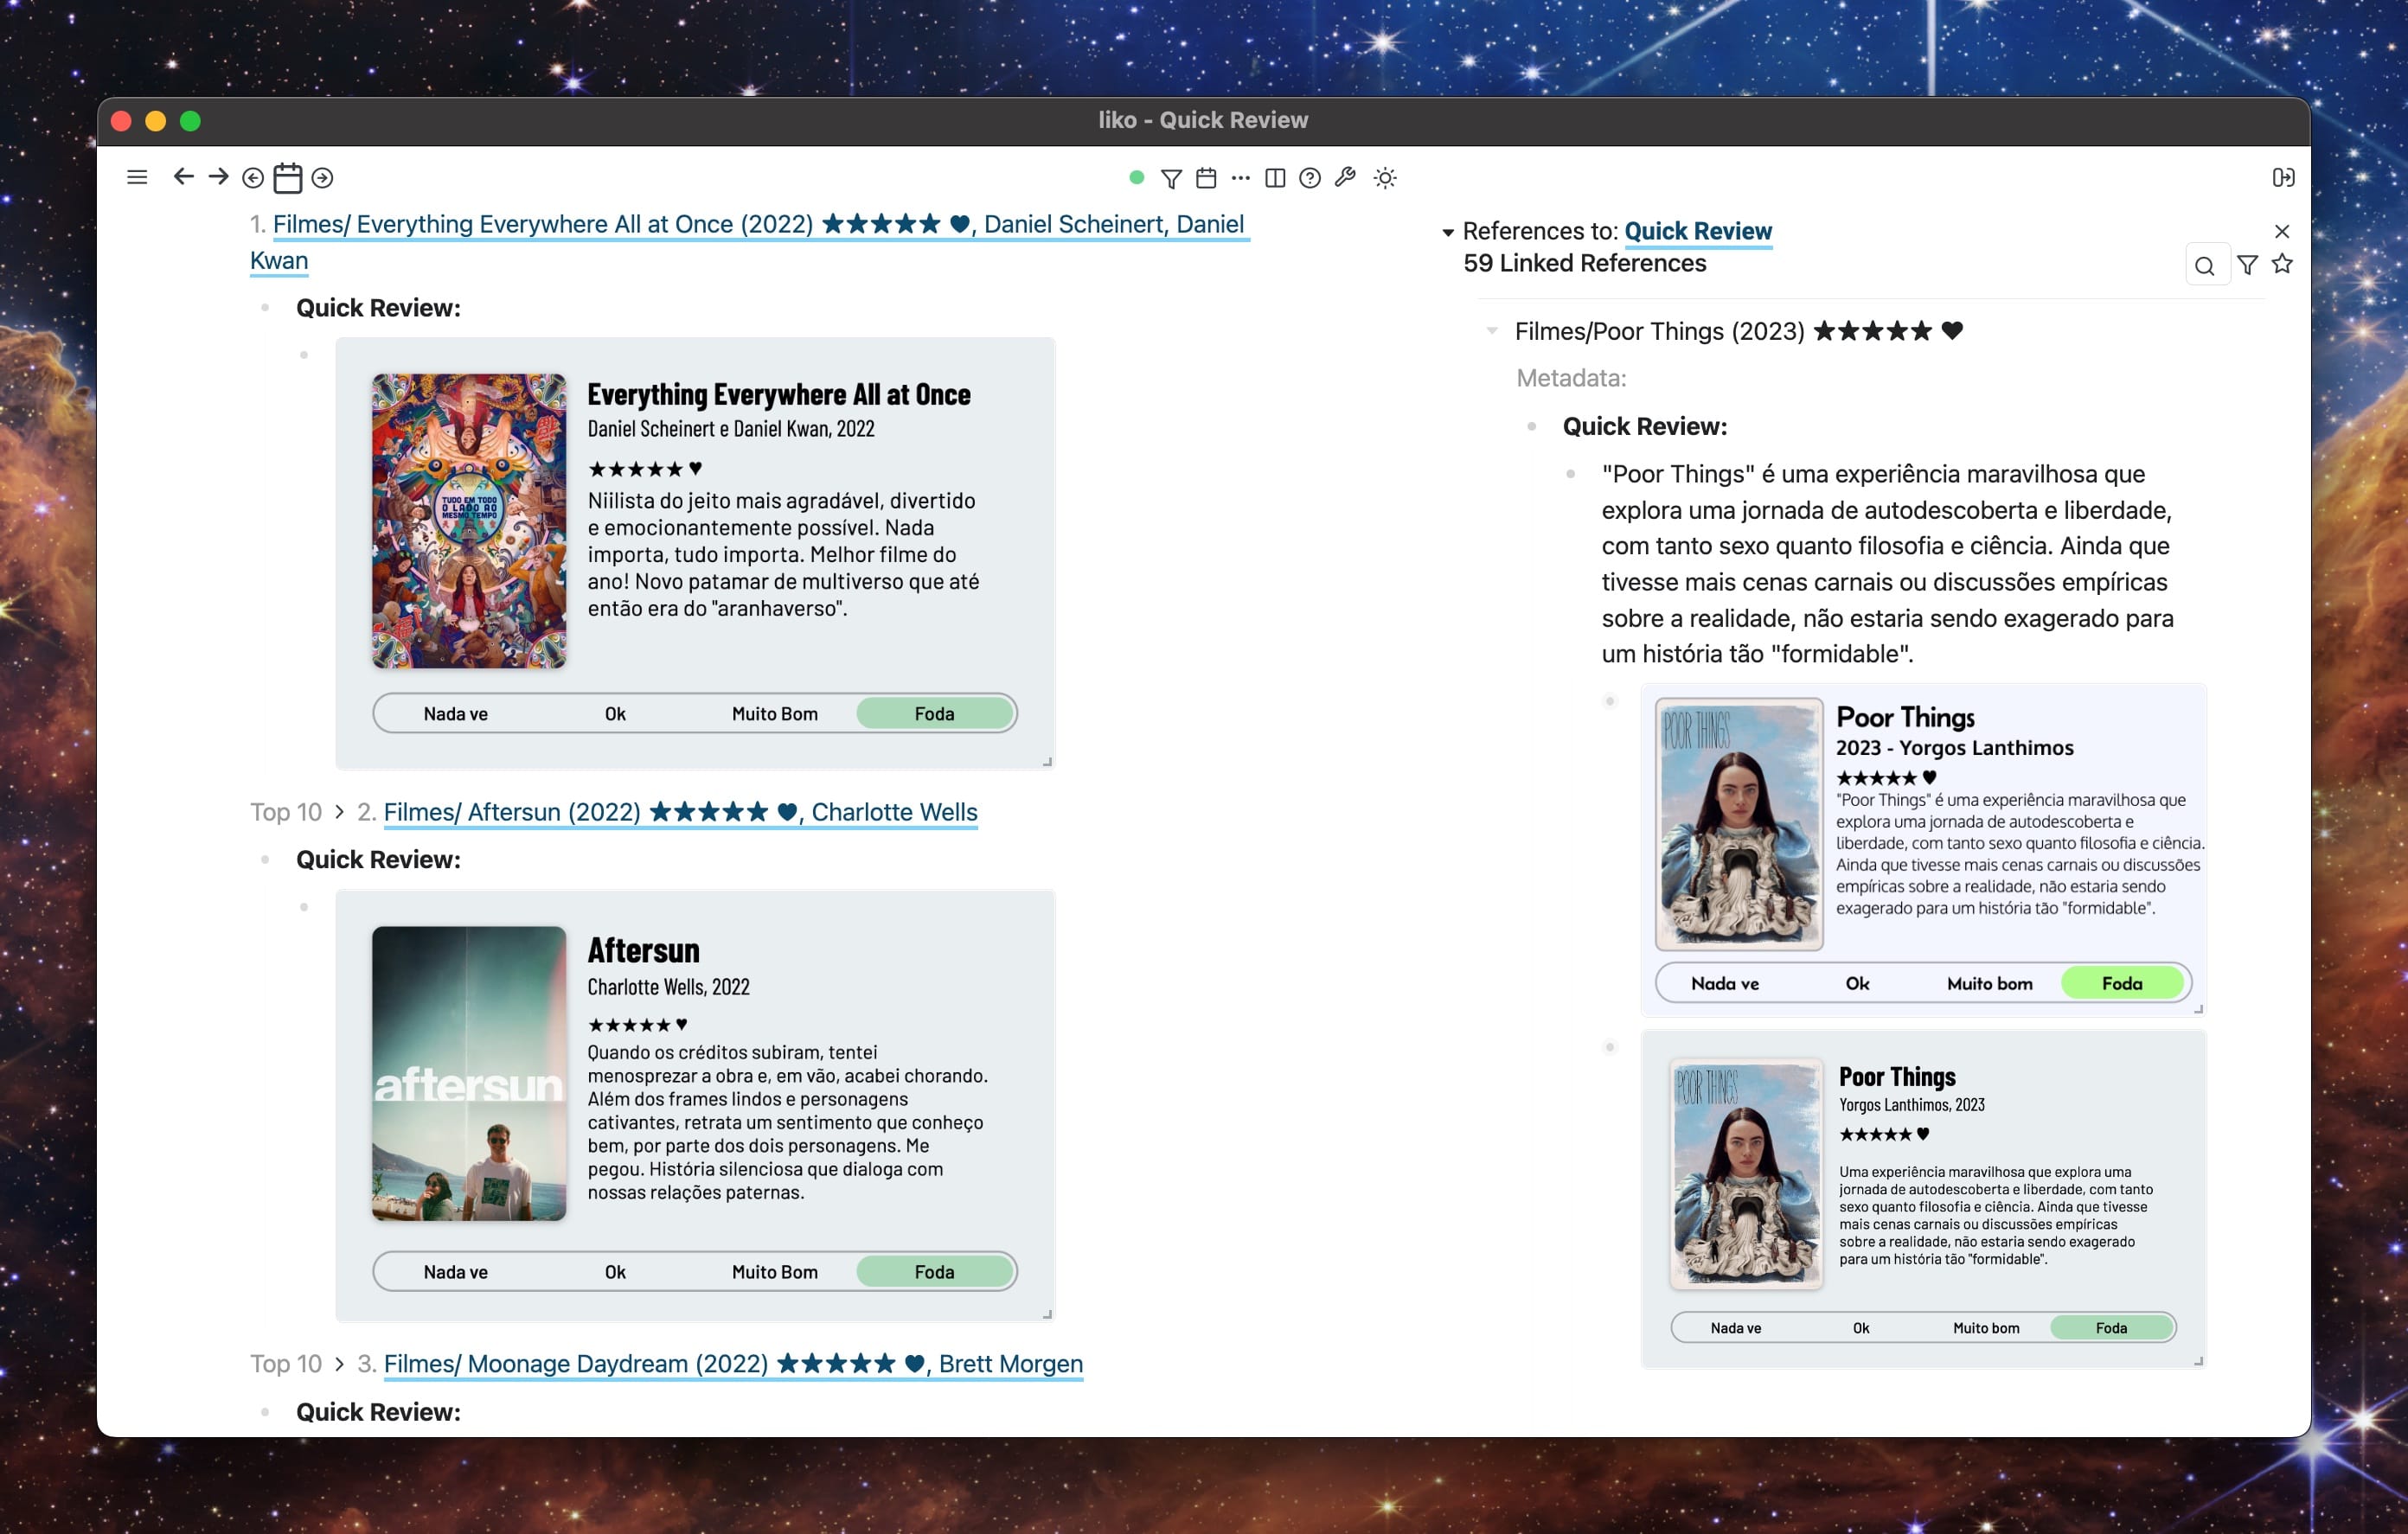Select Muito Bom on Aftersun card
This screenshot has height=1534, width=2408.
(775, 1271)
